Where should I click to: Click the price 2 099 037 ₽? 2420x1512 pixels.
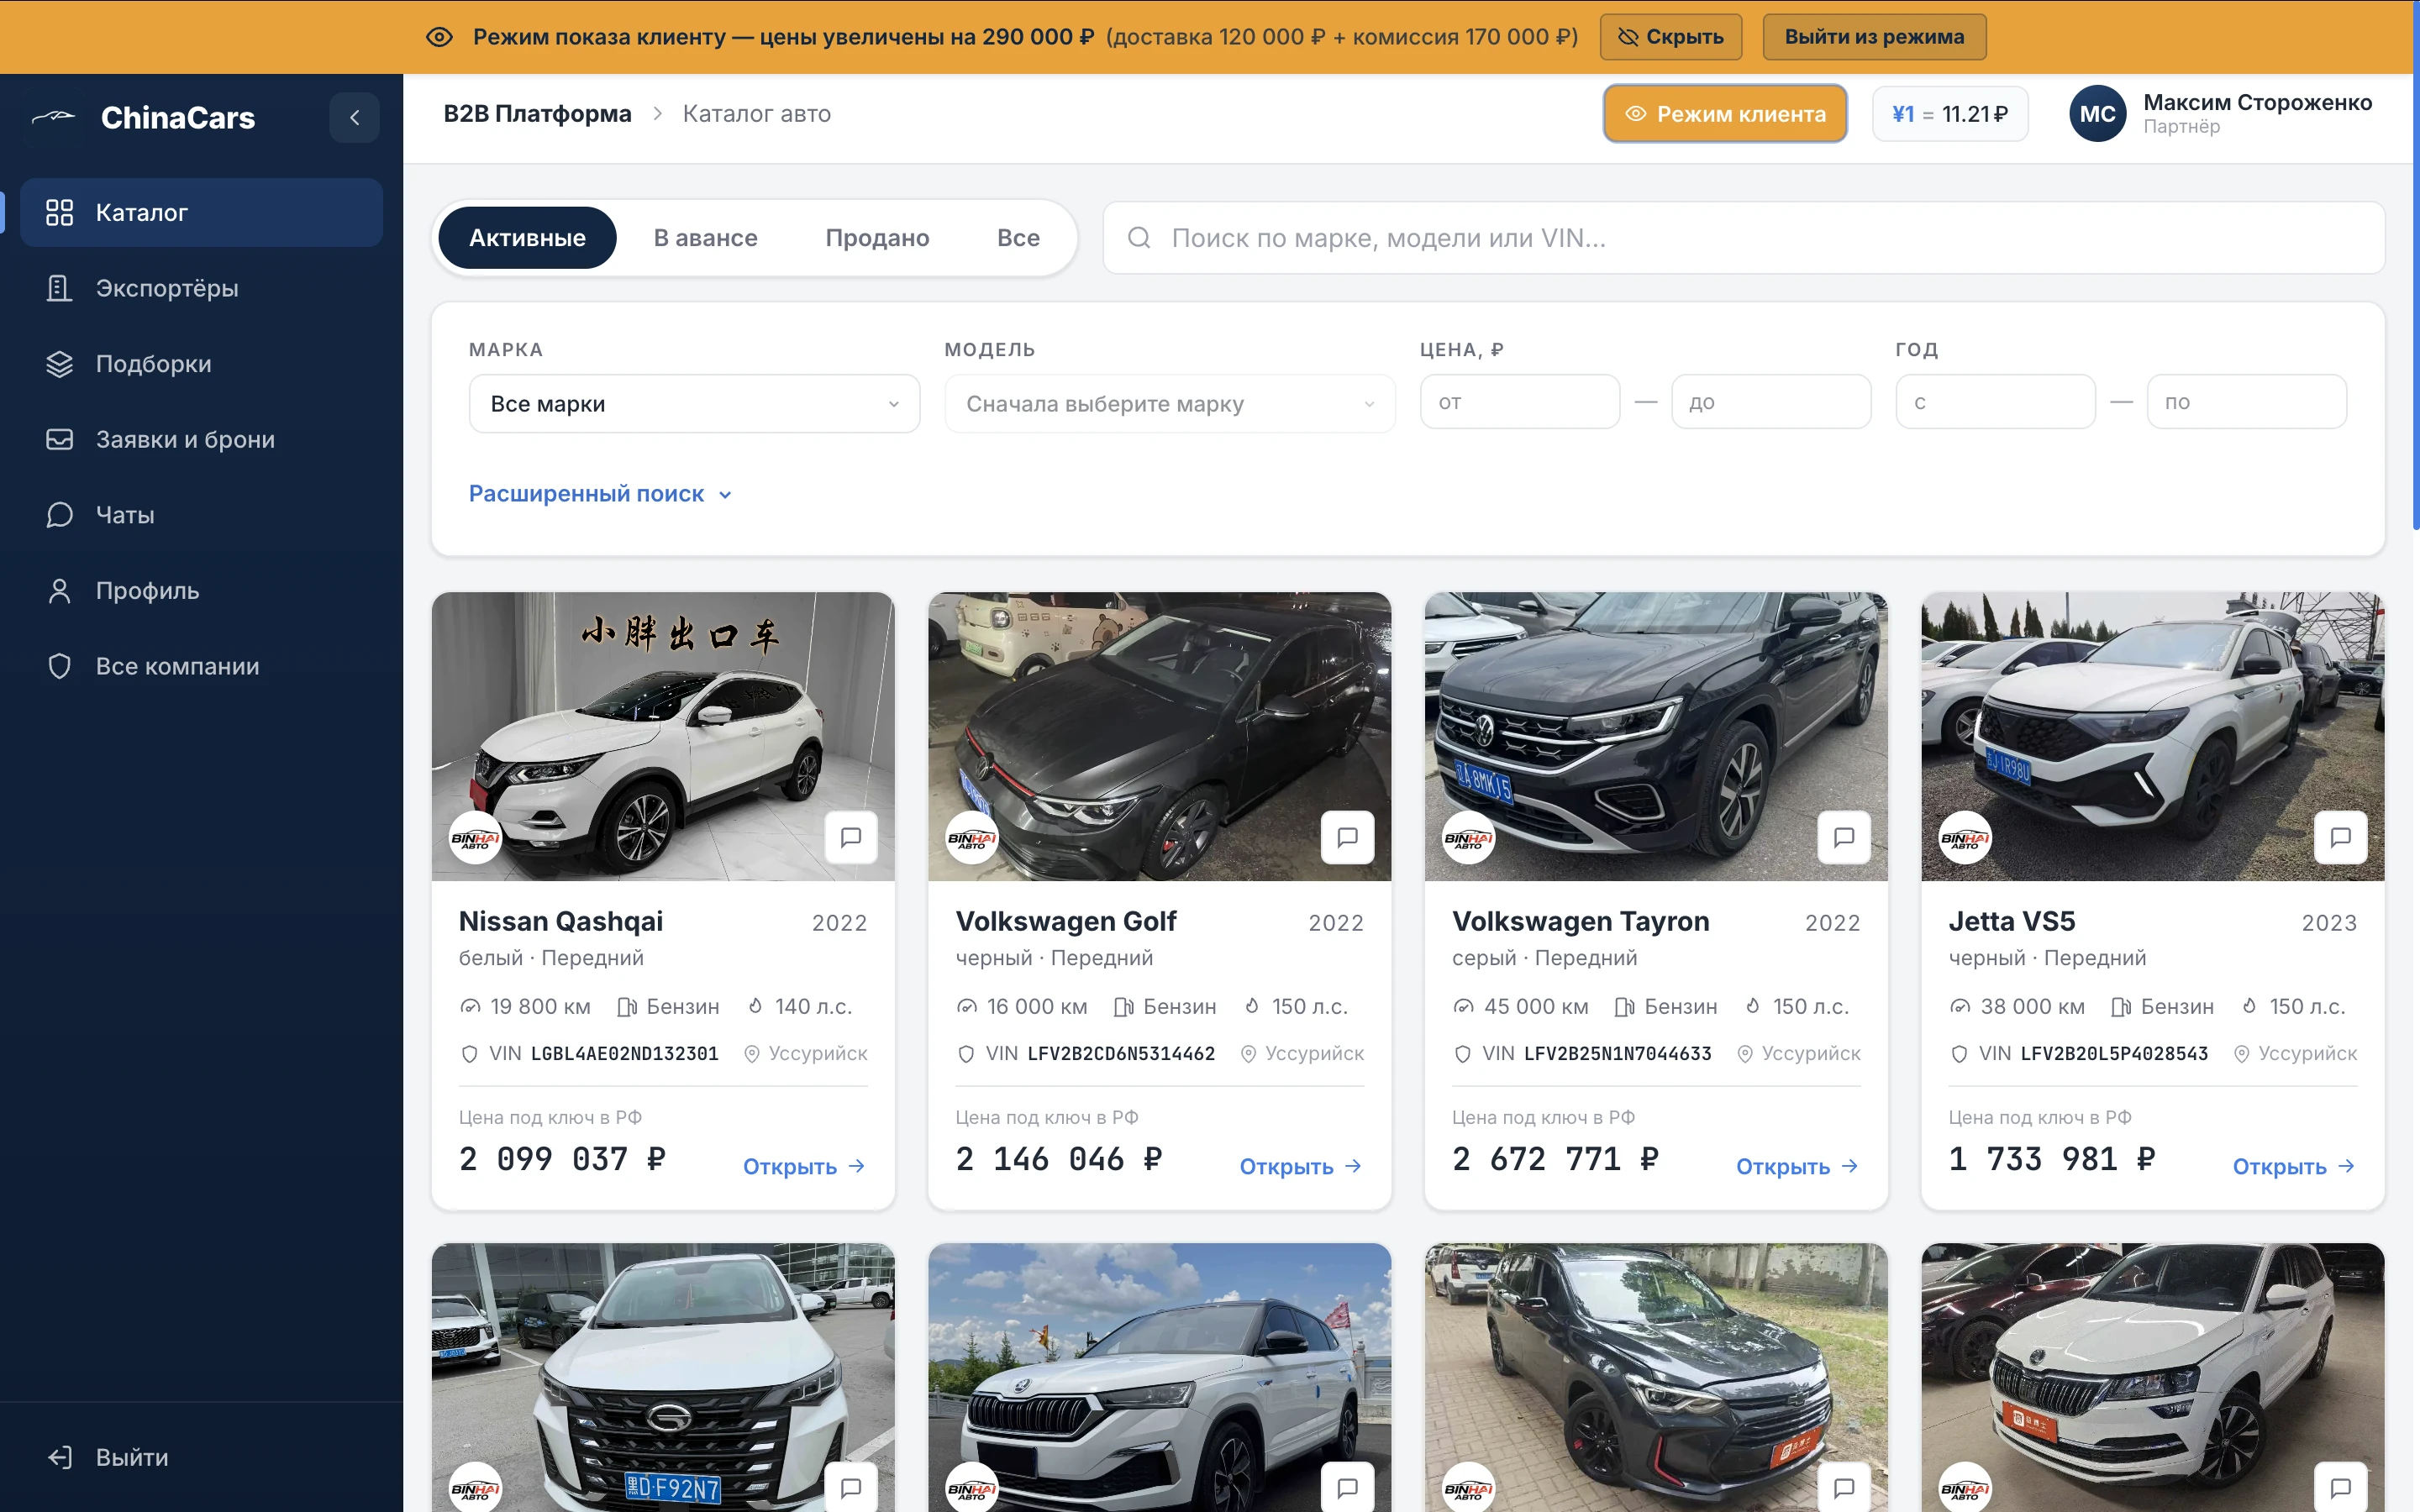(562, 1159)
